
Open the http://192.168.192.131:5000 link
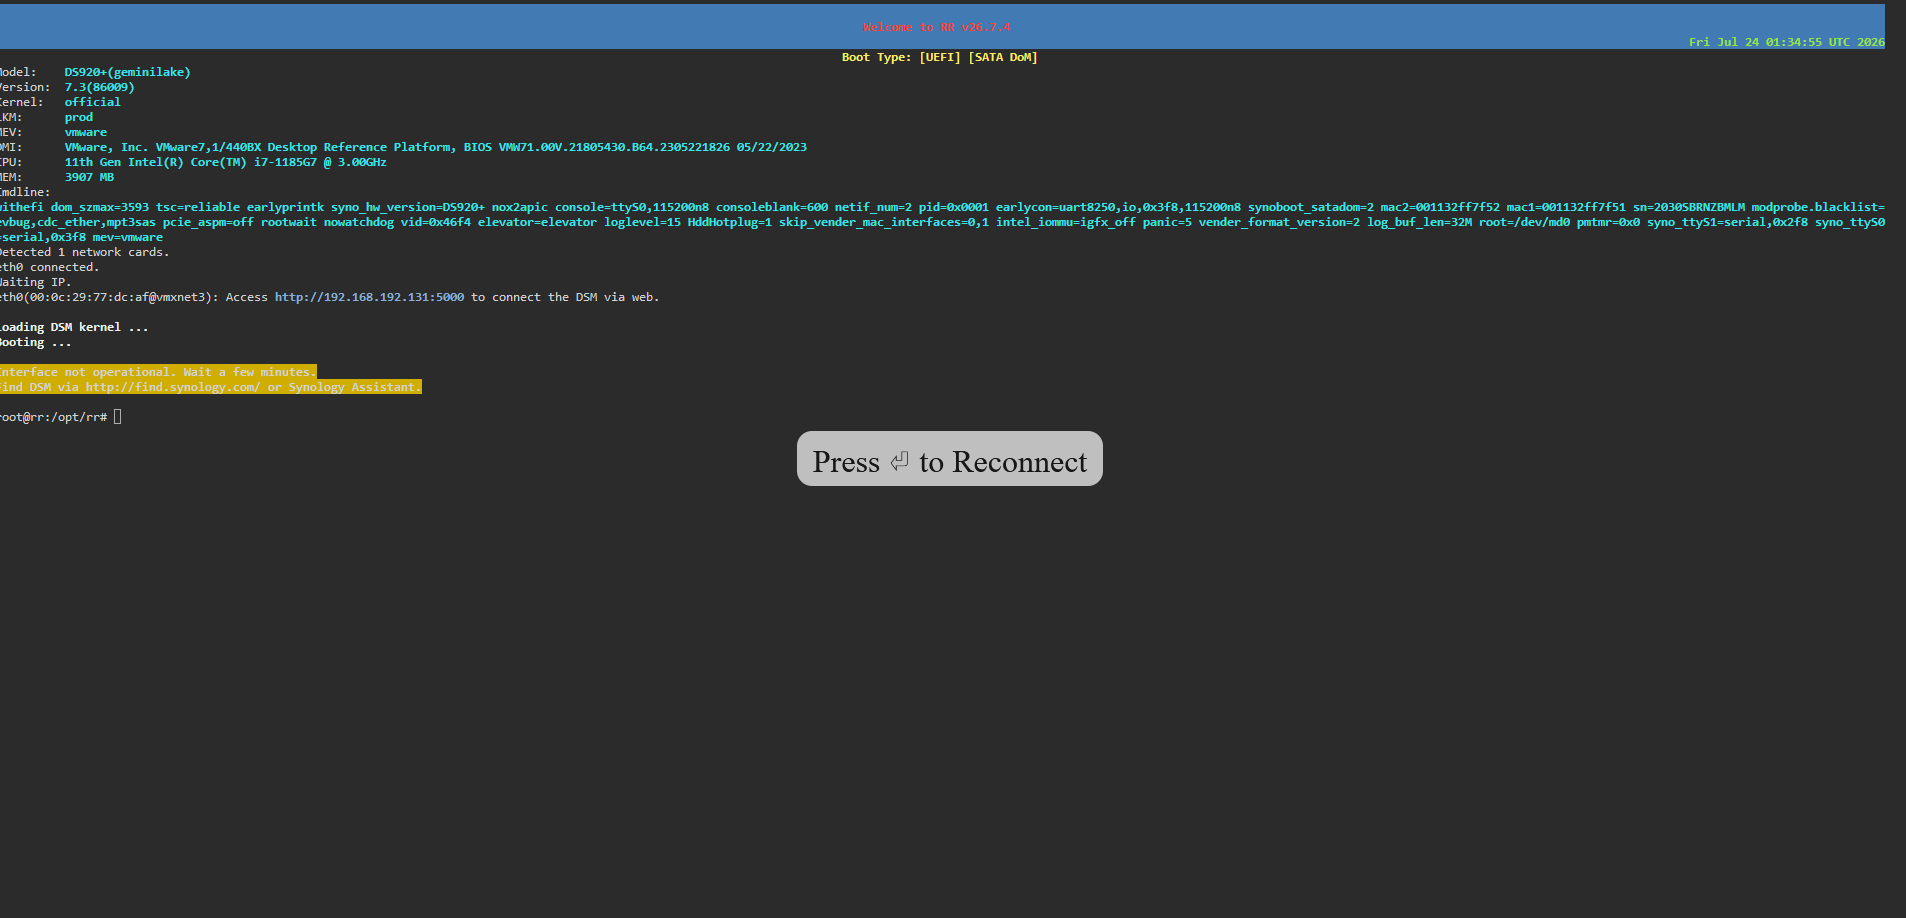[369, 297]
